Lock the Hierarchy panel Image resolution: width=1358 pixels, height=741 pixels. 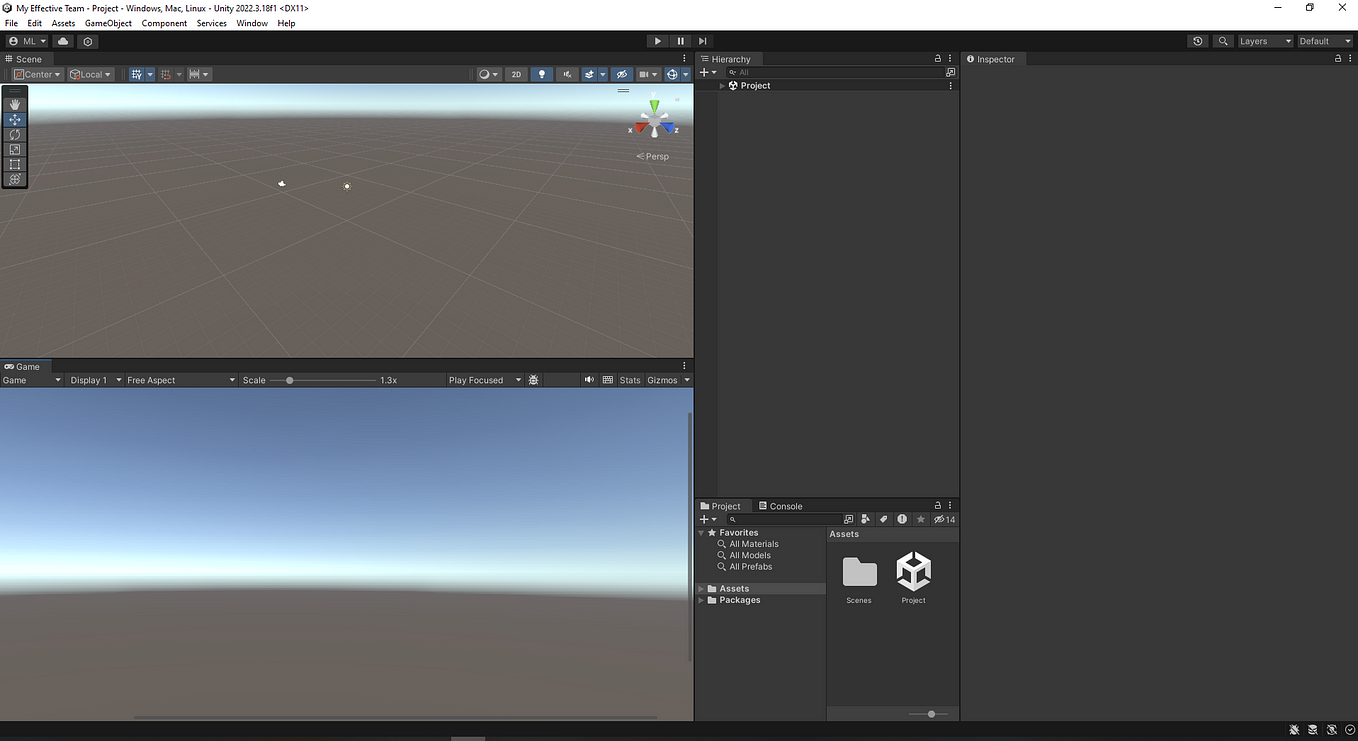coord(938,59)
